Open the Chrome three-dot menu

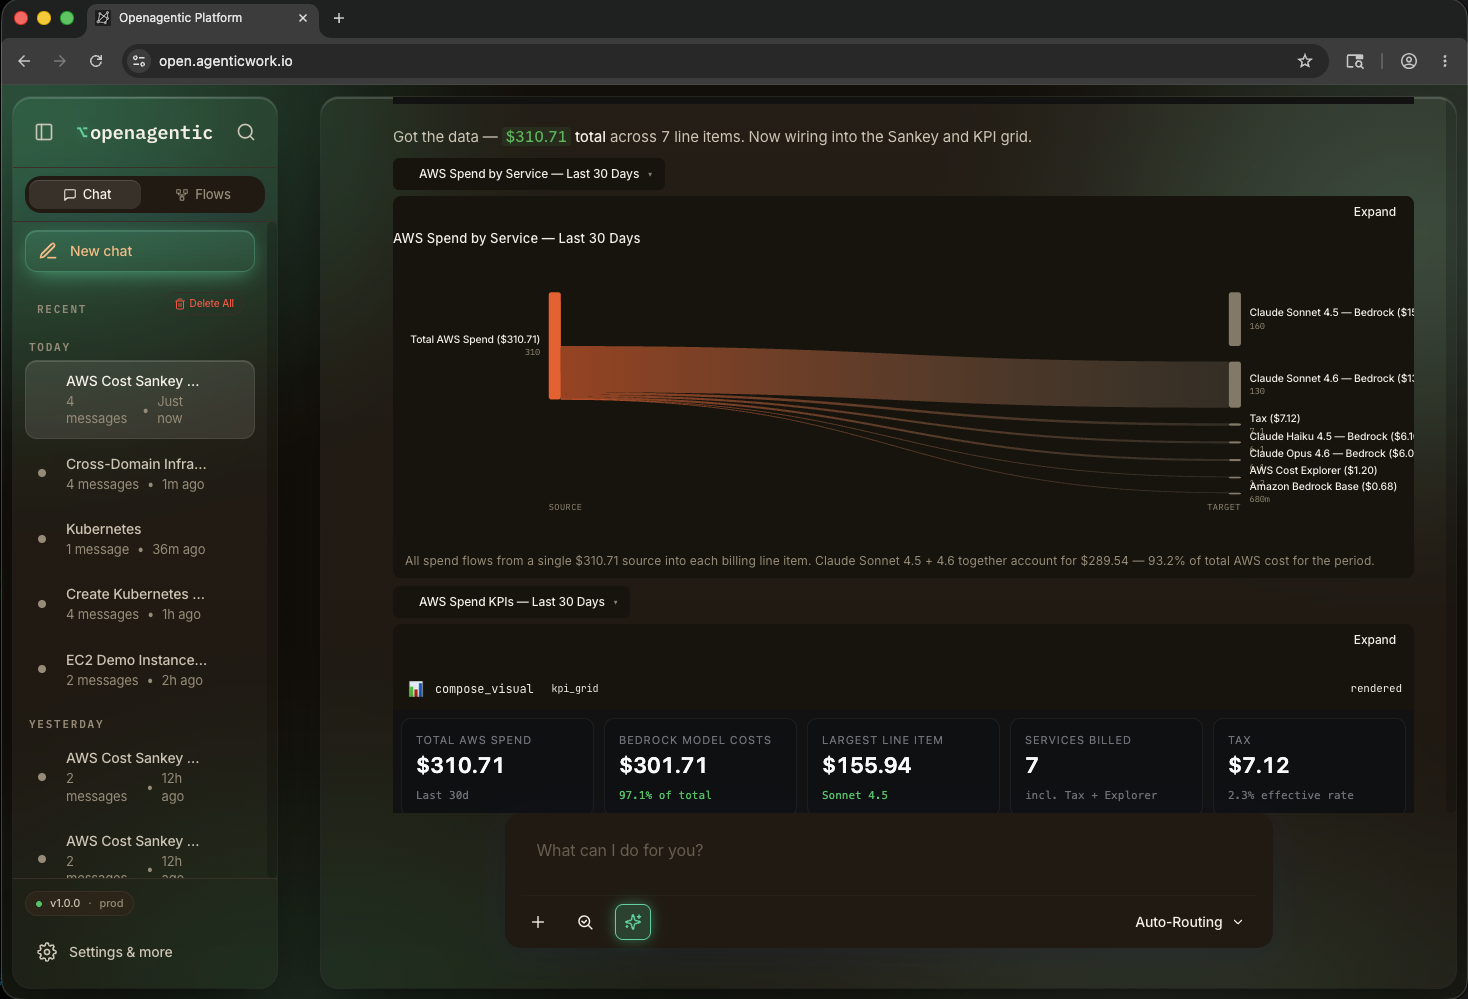tap(1445, 61)
